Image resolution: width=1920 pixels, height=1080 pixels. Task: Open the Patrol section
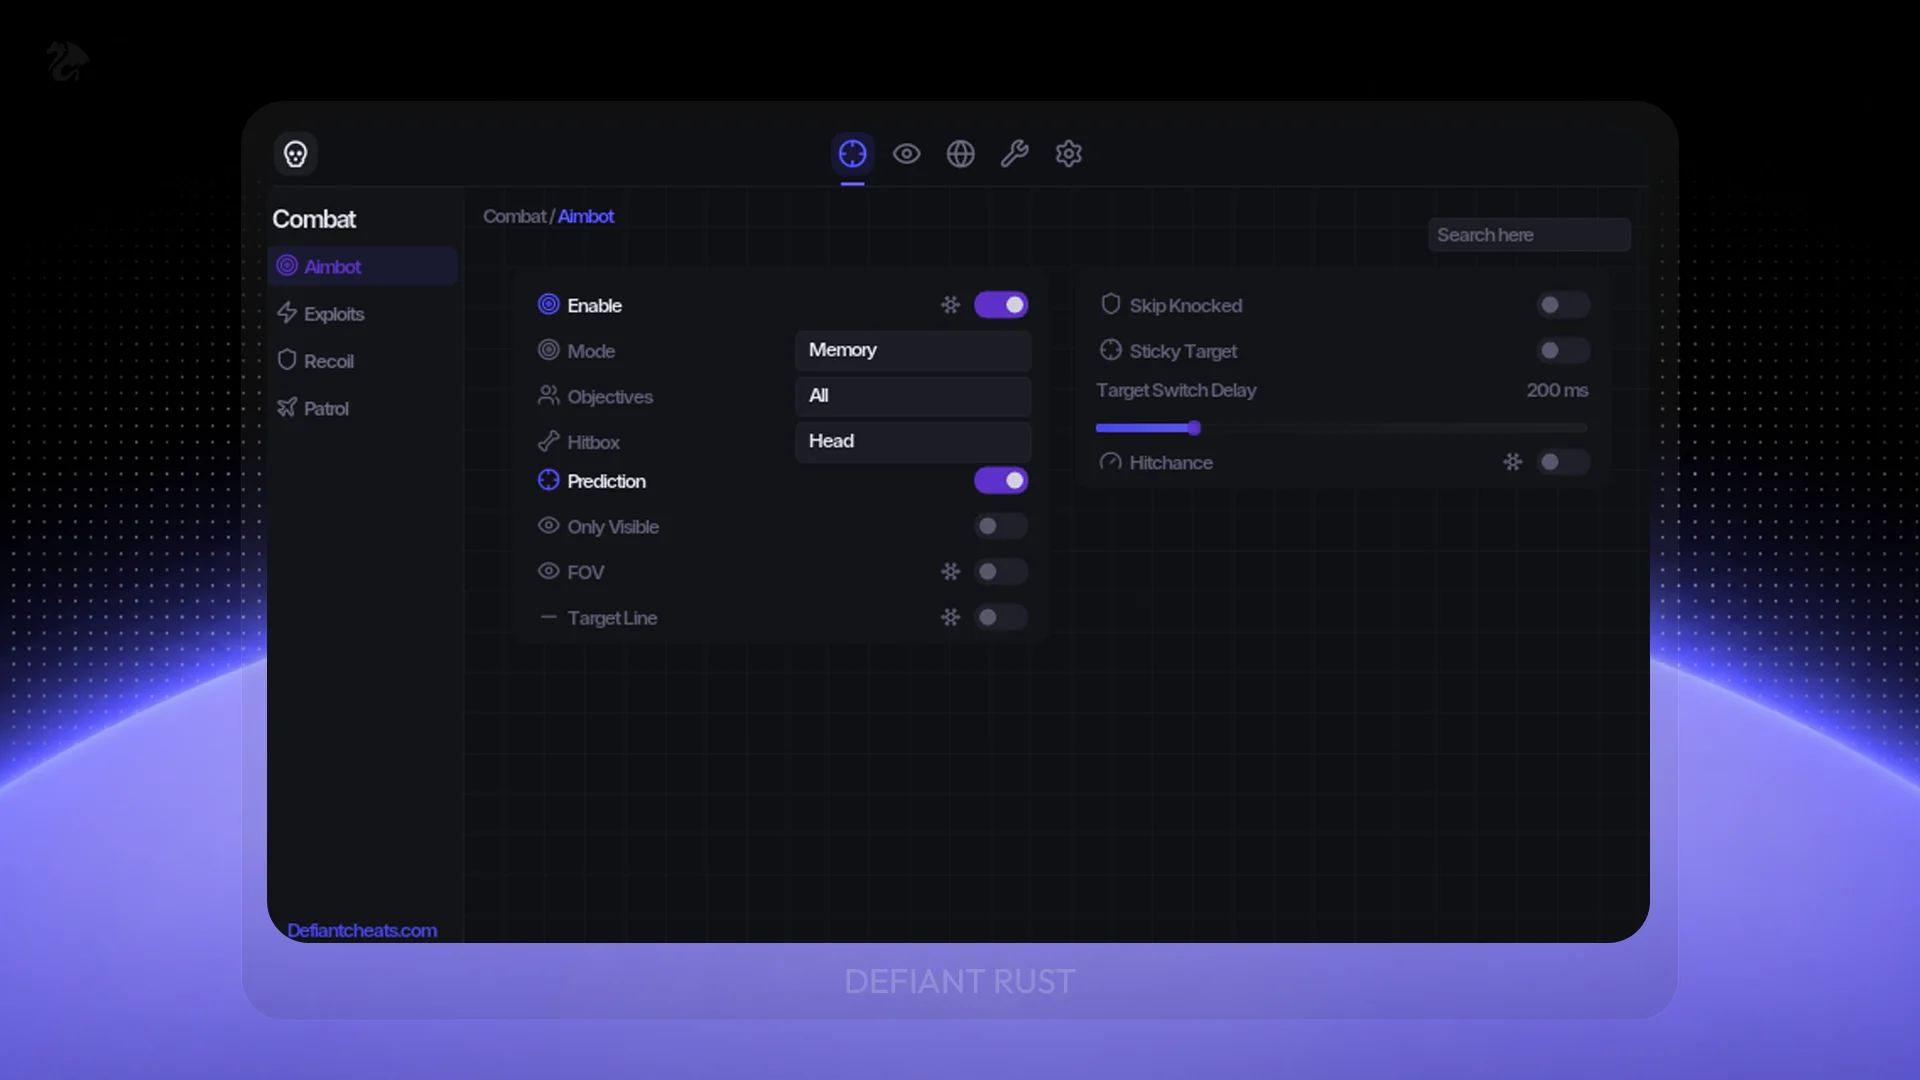point(362,408)
